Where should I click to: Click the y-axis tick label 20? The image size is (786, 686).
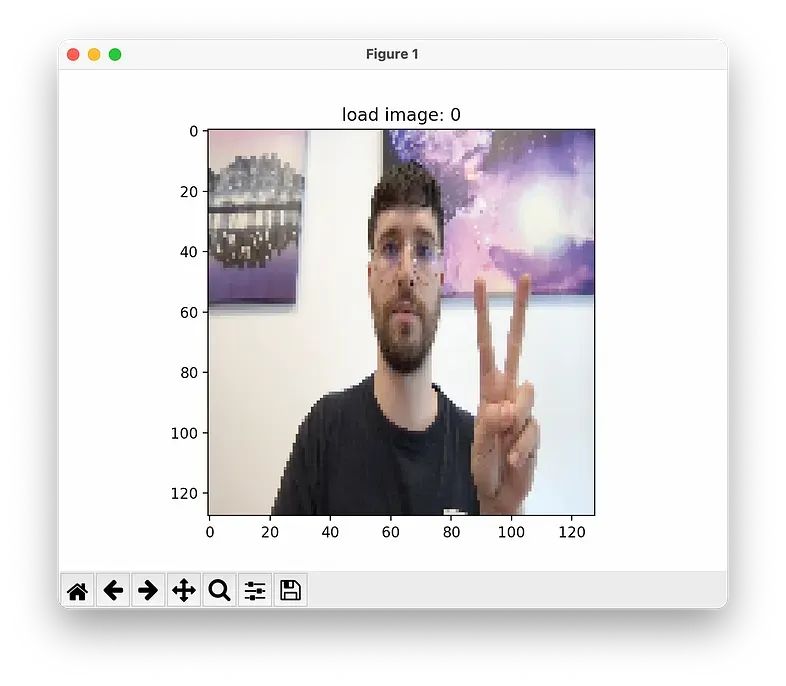(188, 192)
